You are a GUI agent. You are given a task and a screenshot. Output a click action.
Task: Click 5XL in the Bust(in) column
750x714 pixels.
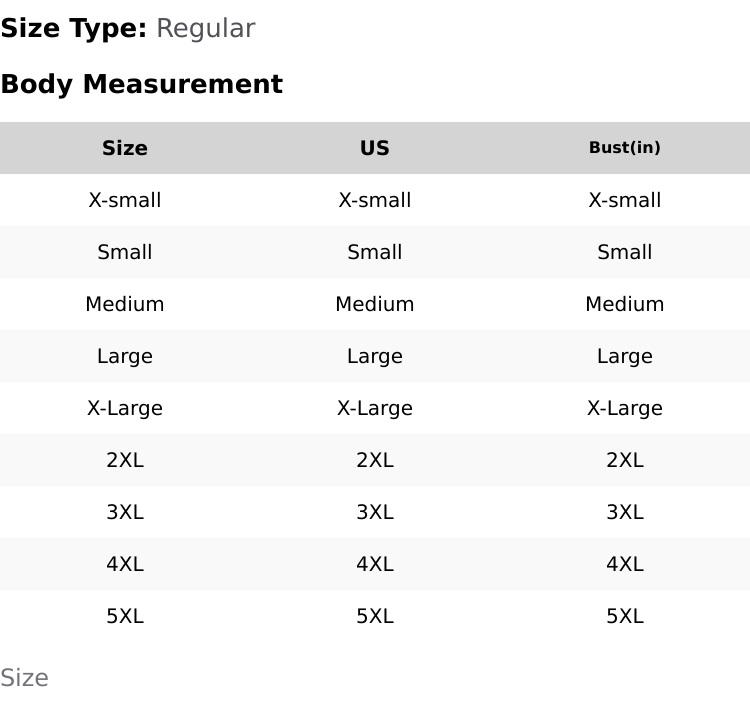[x=625, y=616]
